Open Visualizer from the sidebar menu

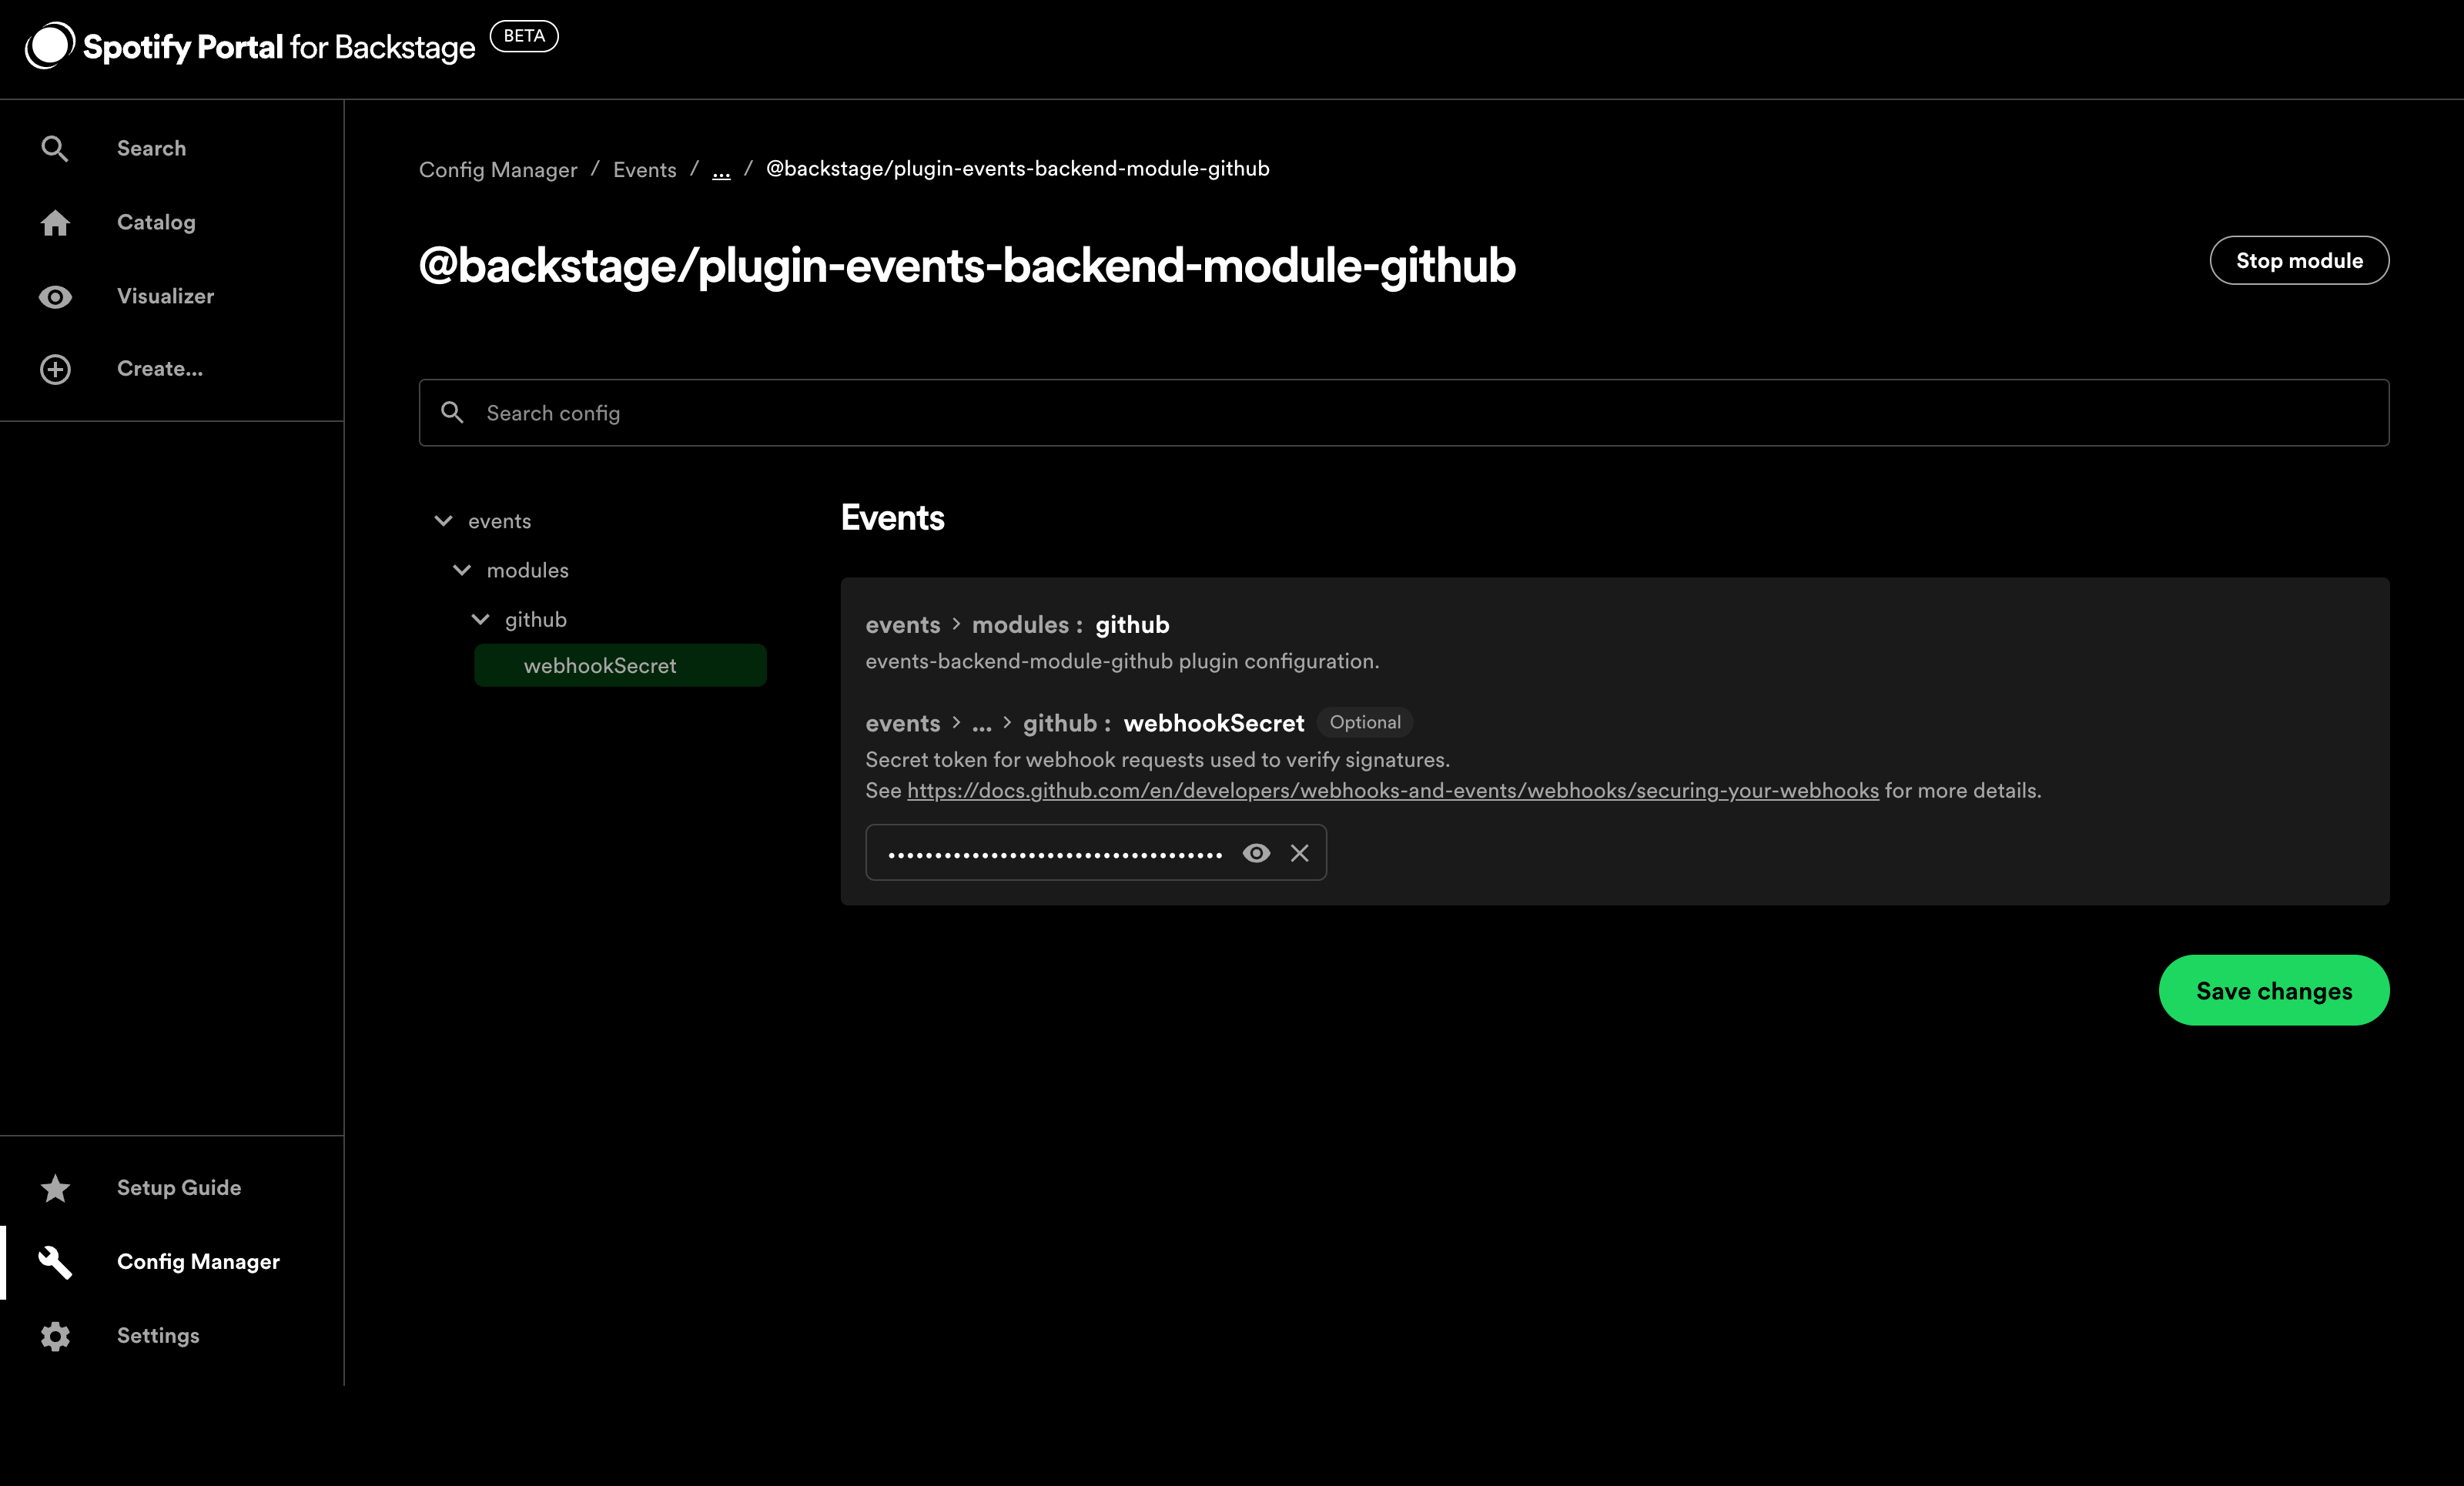coord(165,296)
